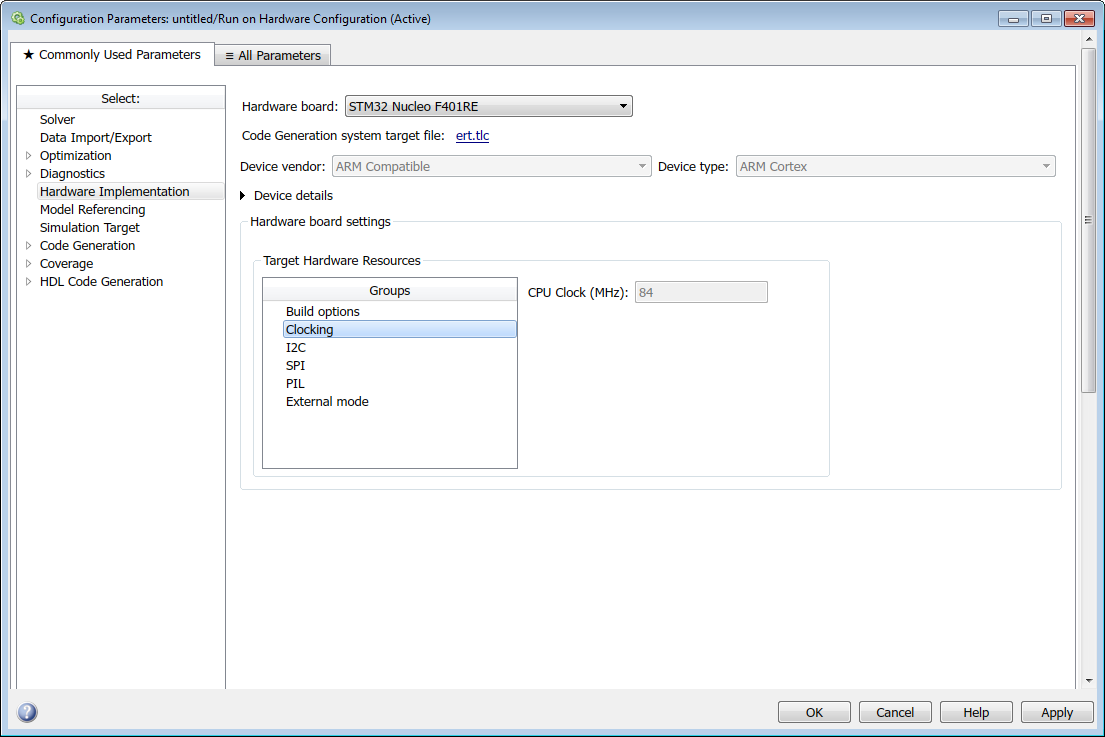
Task: Click the Apply button
Action: (x=1056, y=712)
